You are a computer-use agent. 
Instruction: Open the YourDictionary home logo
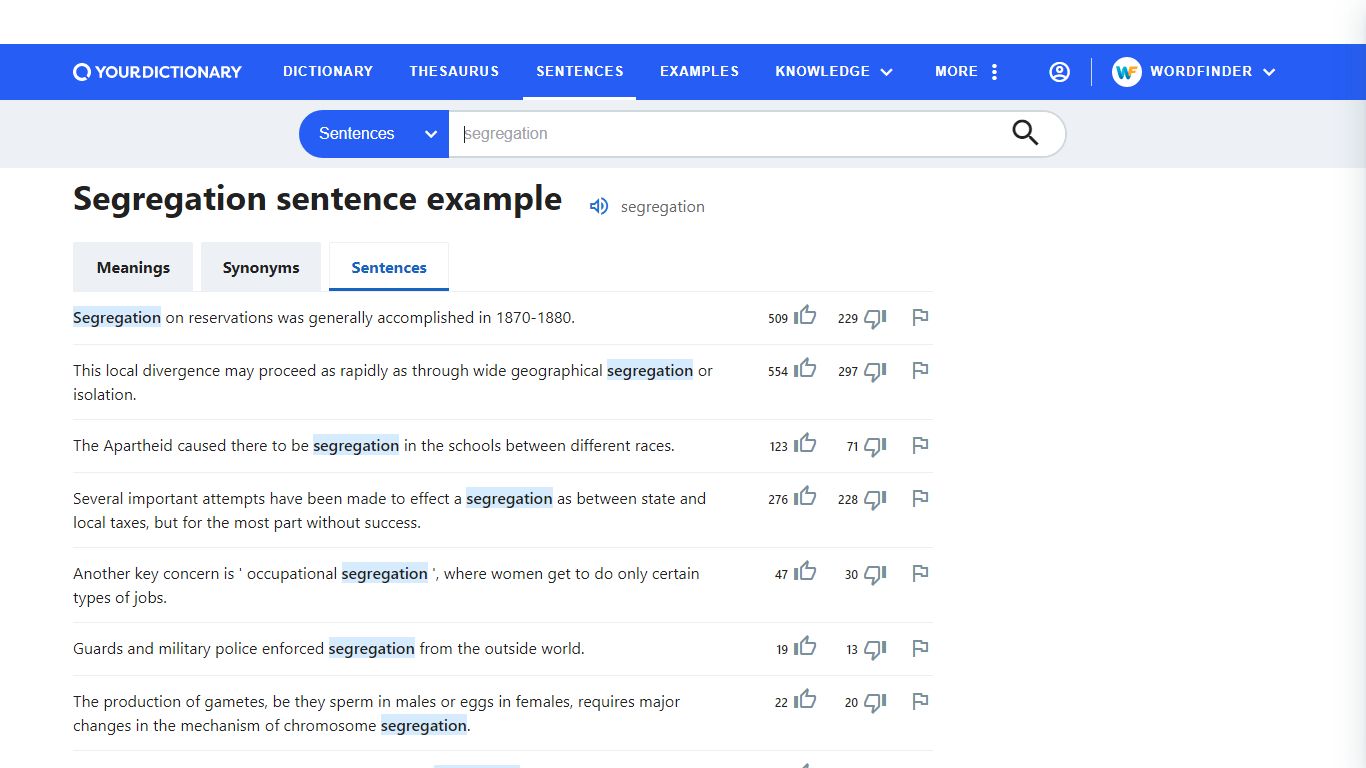click(157, 72)
